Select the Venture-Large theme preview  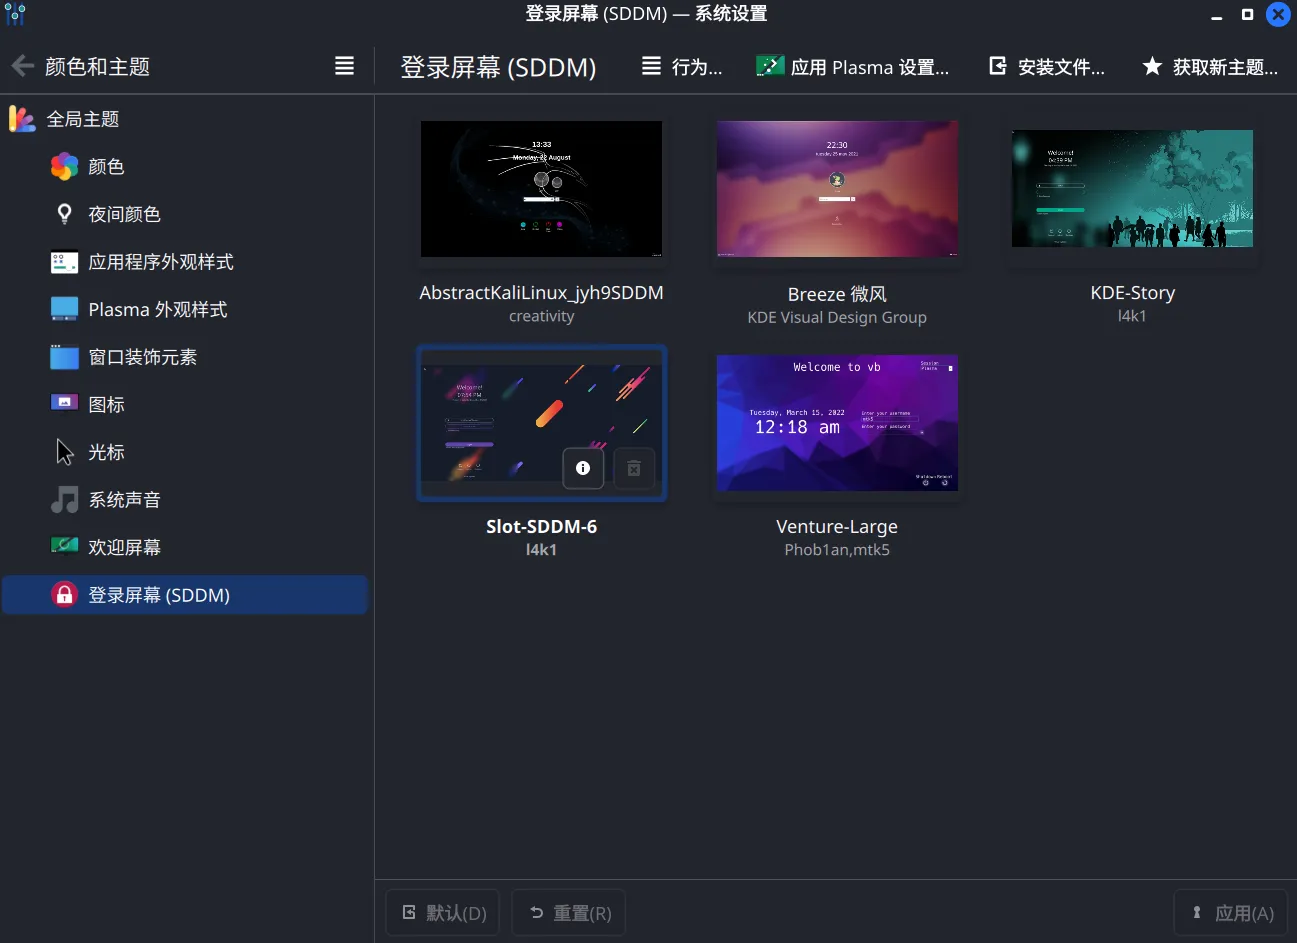click(x=837, y=423)
